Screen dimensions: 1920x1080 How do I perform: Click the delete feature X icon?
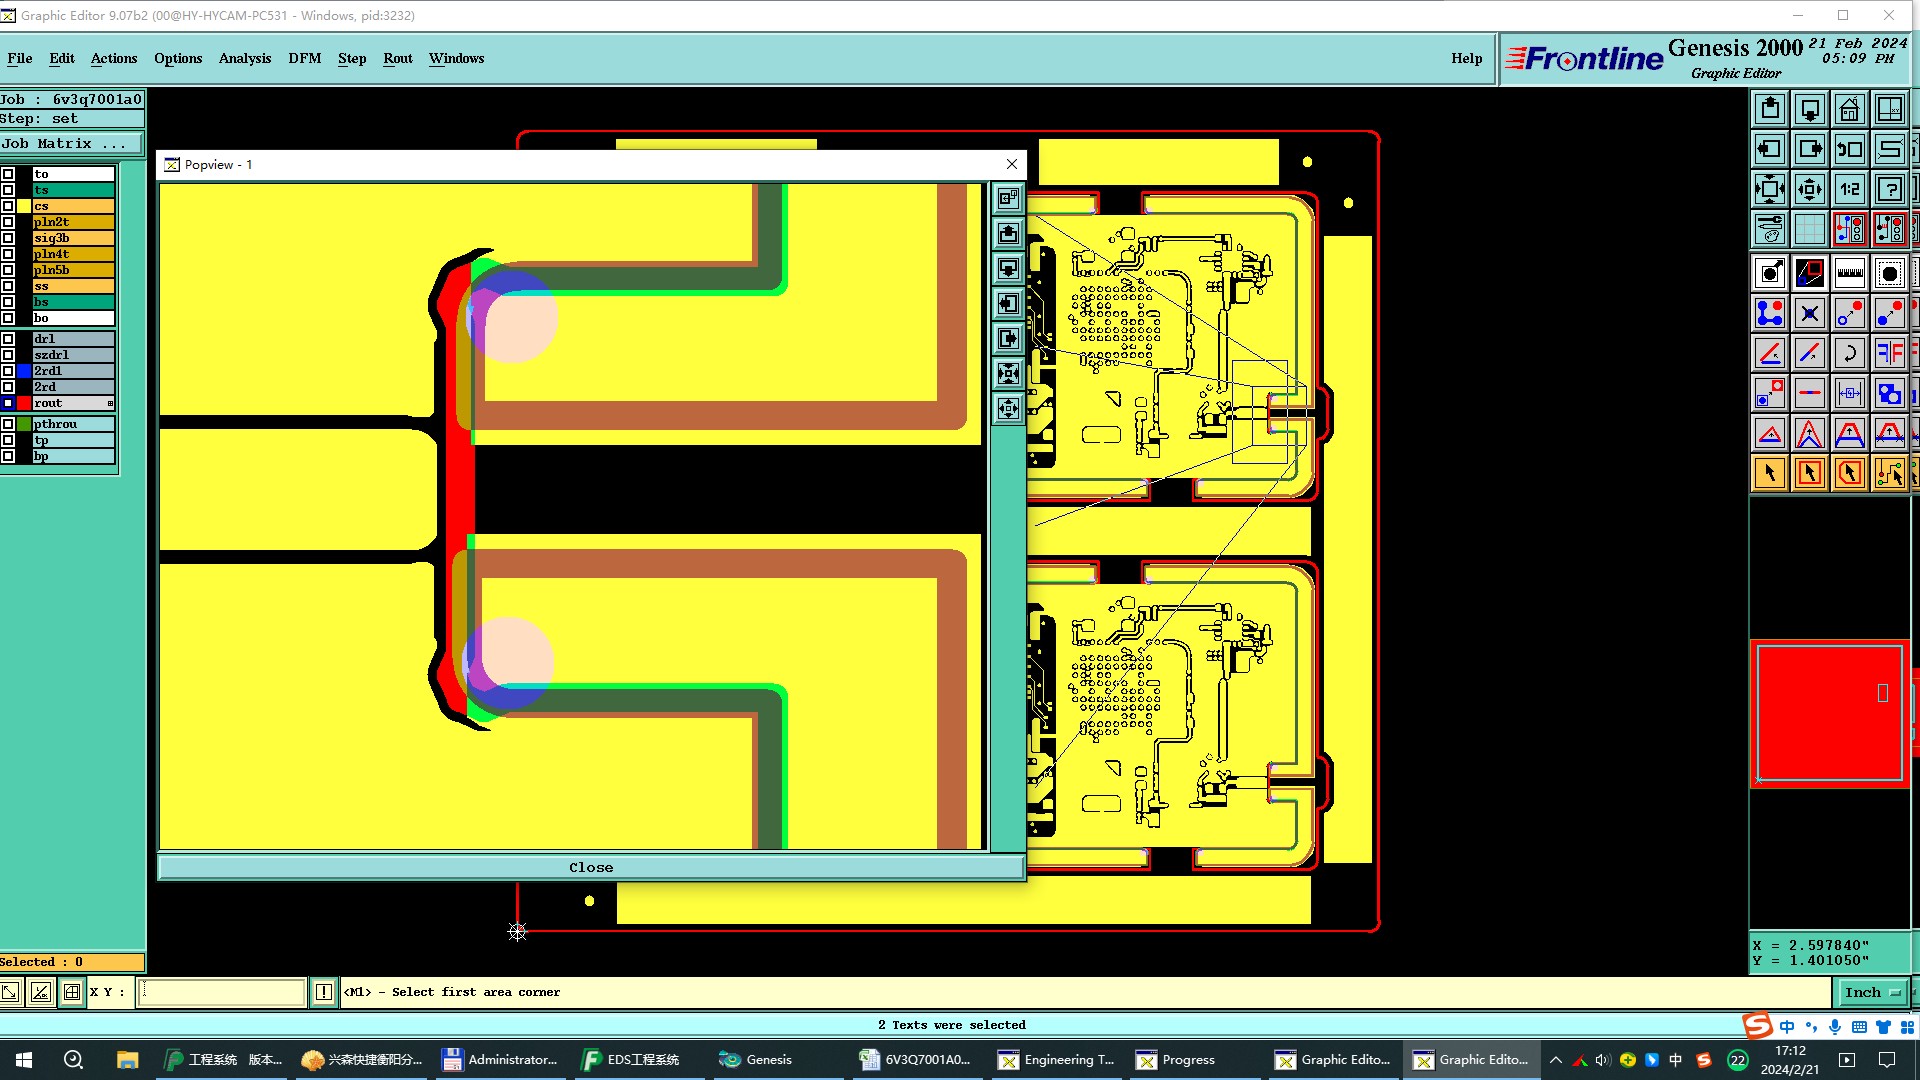click(1809, 313)
